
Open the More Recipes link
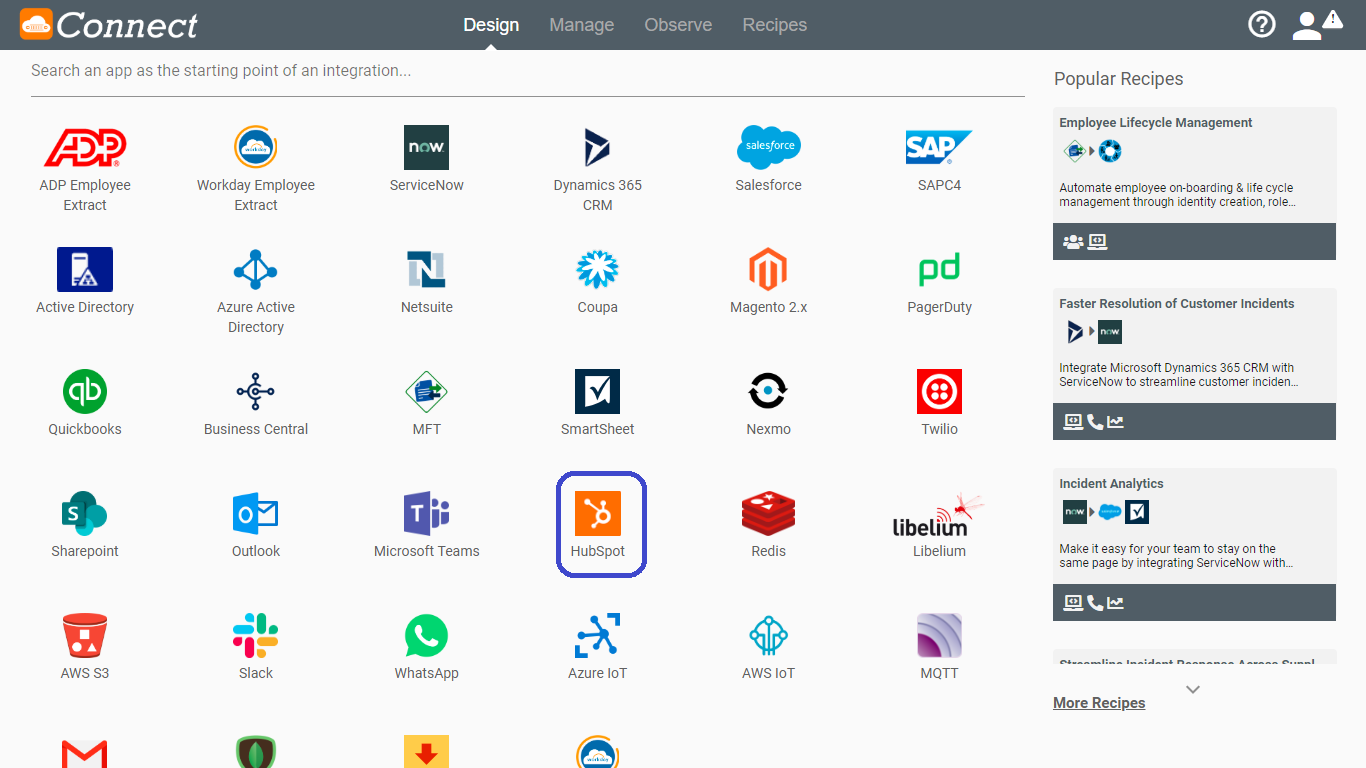[x=1099, y=703]
